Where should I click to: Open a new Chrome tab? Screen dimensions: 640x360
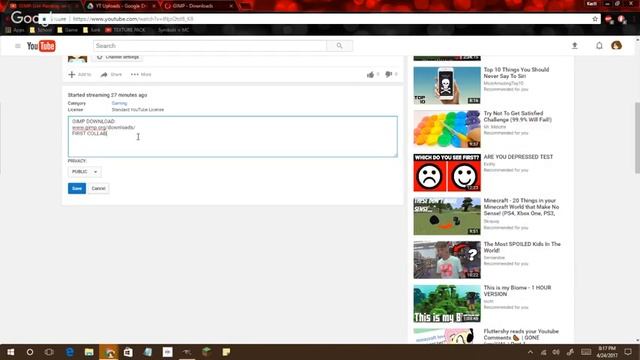pyautogui.click(x=245, y=6)
